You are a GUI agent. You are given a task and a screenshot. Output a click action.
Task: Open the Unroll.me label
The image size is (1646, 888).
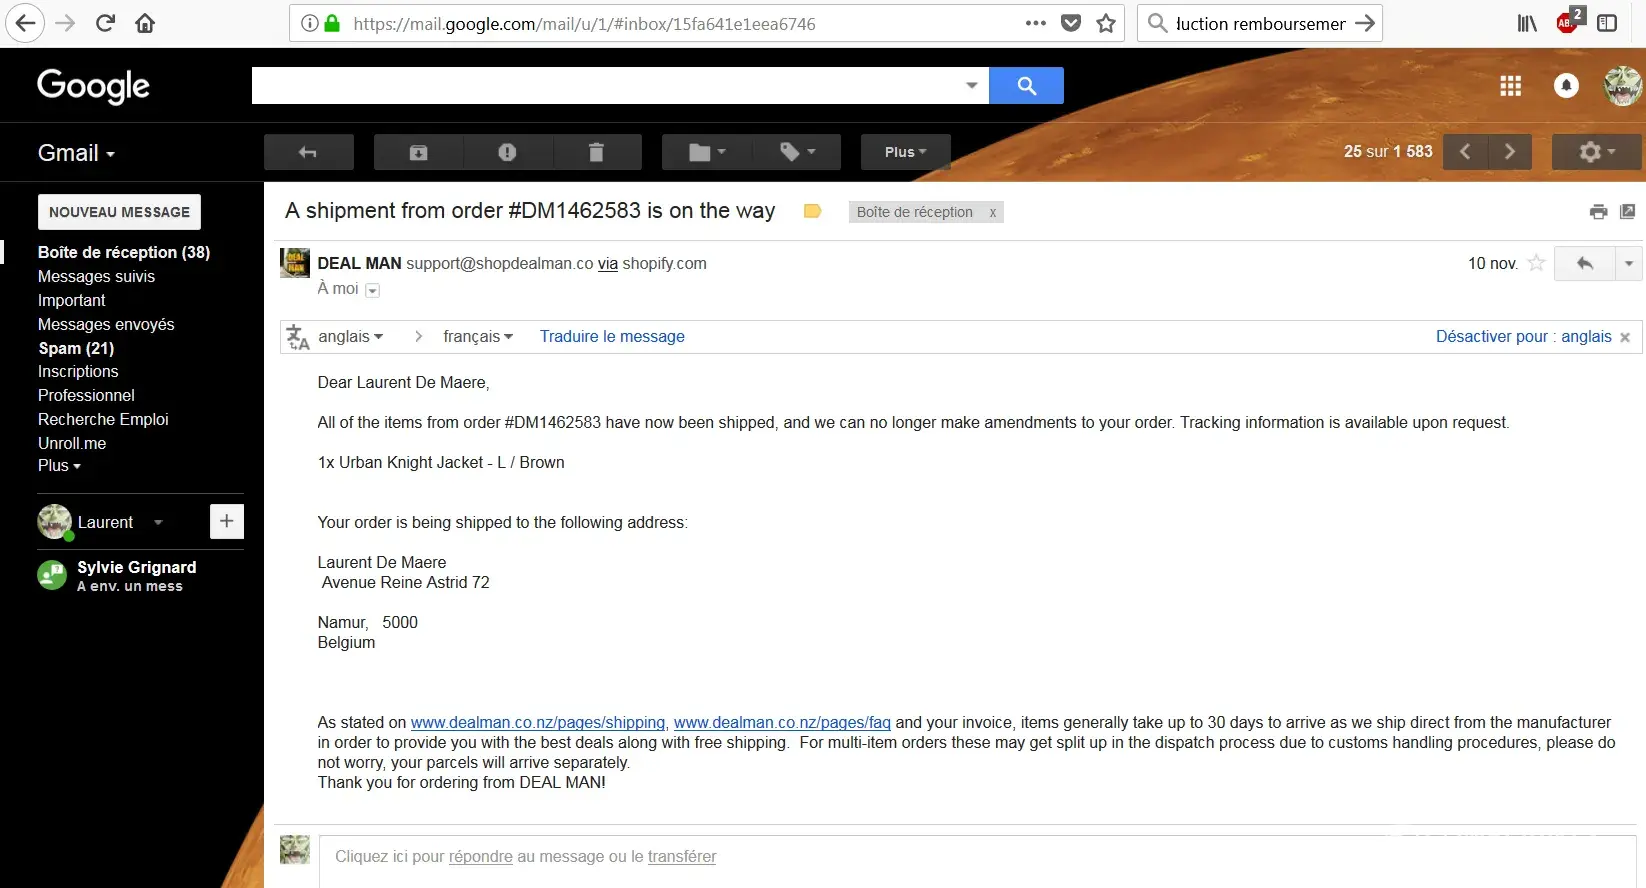pos(72,443)
